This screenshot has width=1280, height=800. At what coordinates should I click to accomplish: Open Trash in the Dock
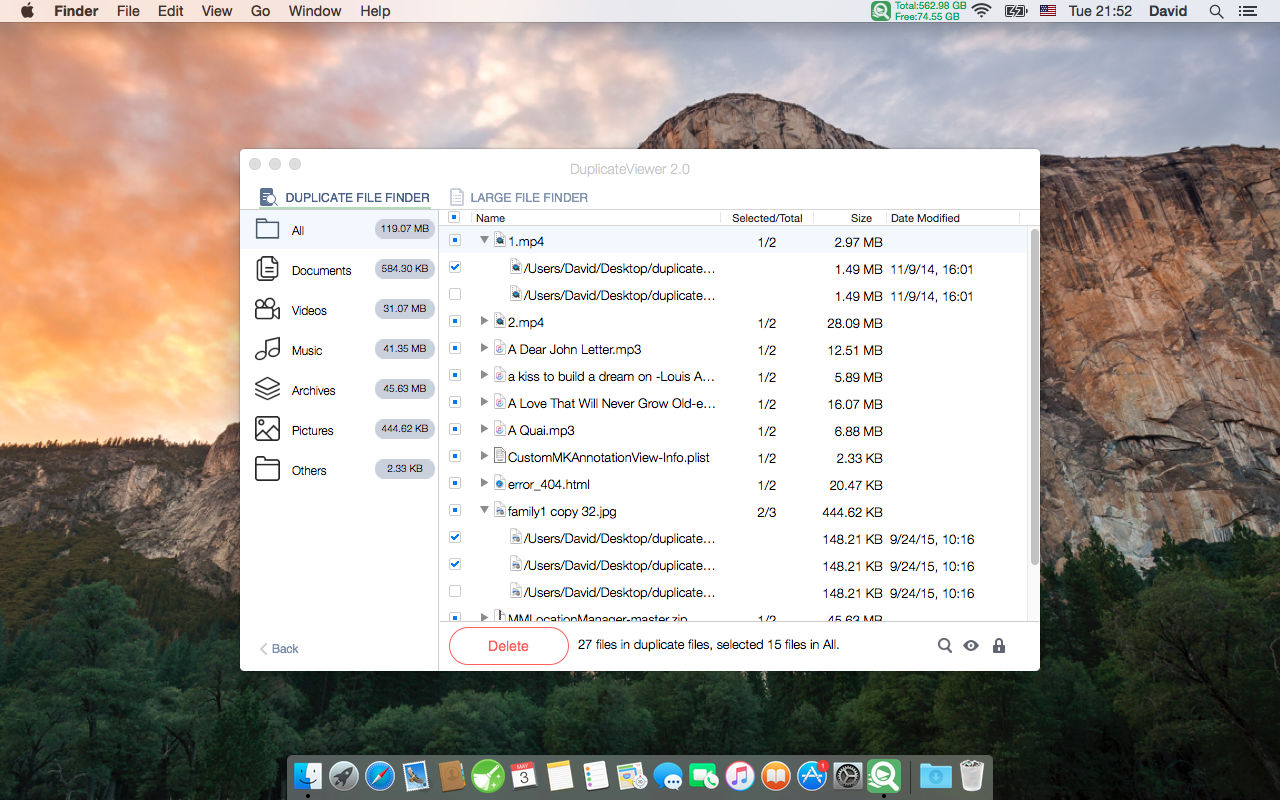[x=972, y=776]
